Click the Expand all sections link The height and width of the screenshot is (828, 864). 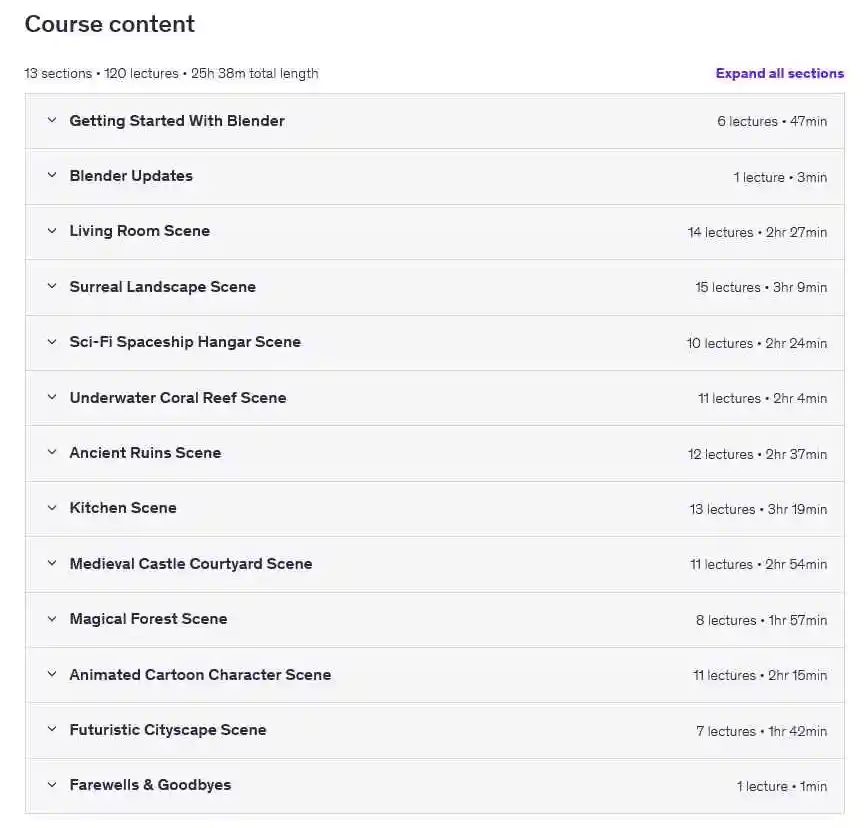tap(780, 73)
